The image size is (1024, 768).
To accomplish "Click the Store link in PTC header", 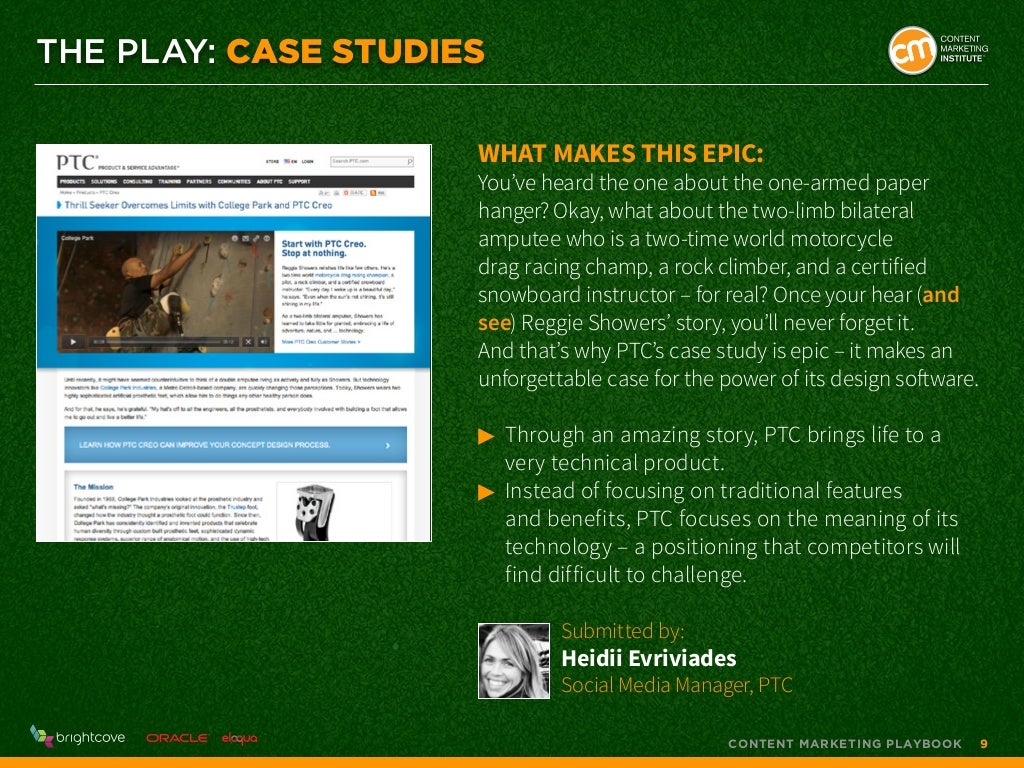I will [272, 161].
